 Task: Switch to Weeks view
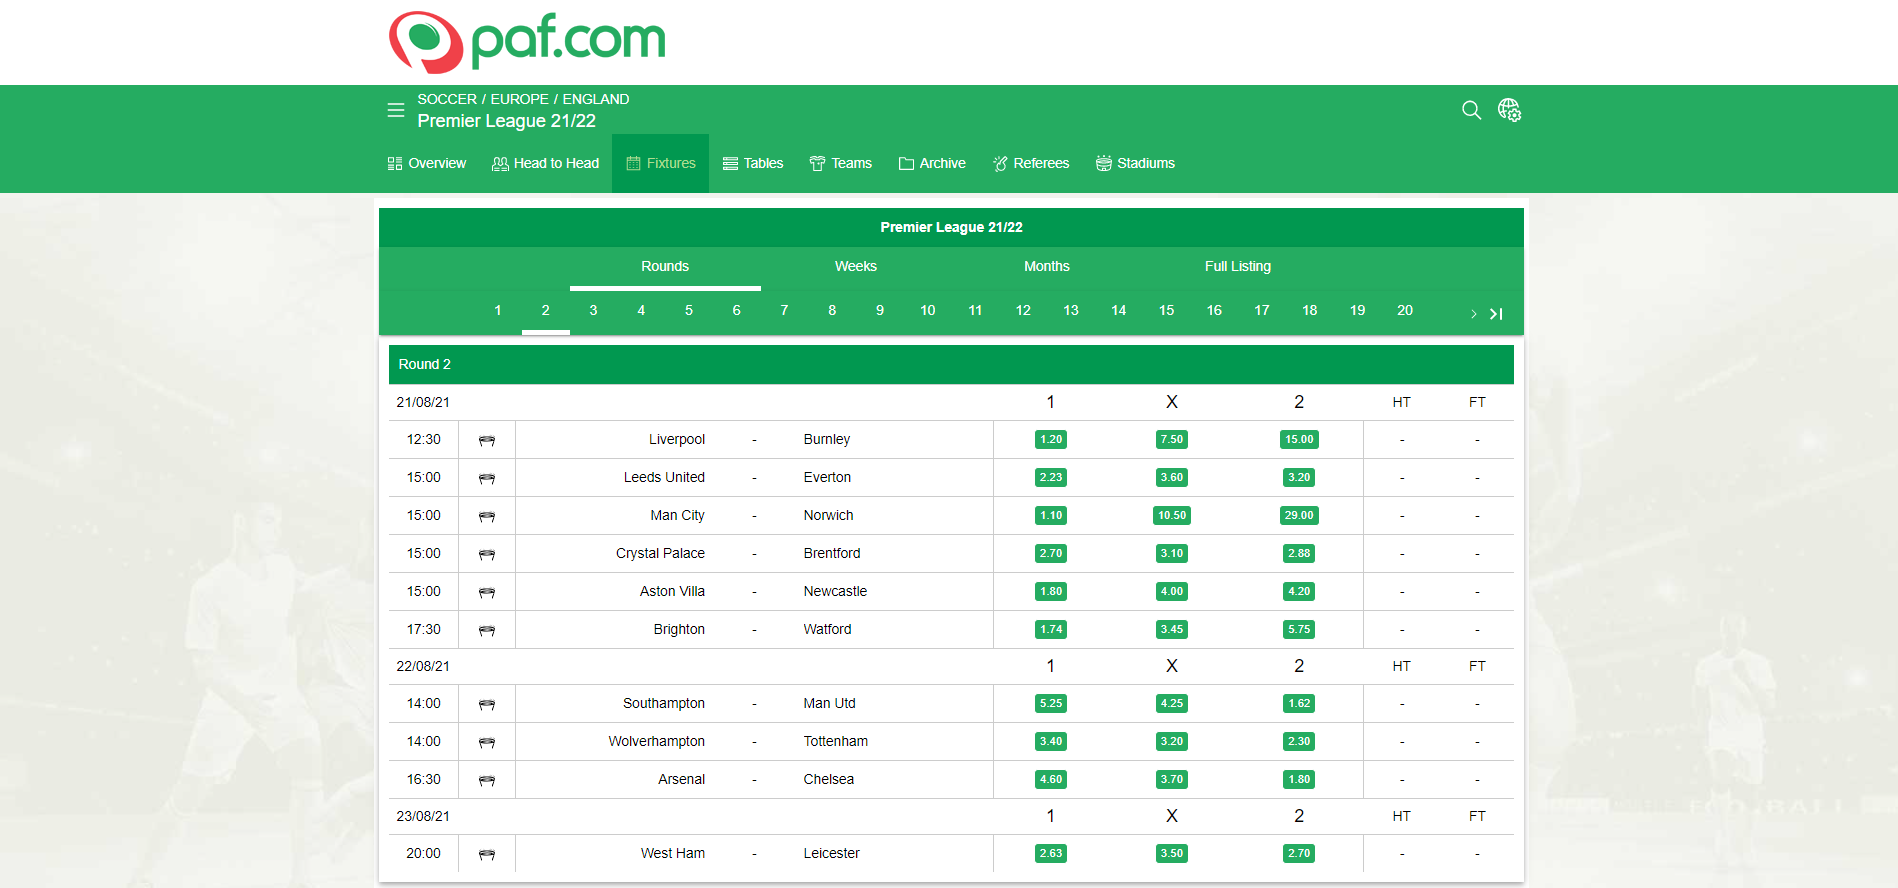pos(856,266)
